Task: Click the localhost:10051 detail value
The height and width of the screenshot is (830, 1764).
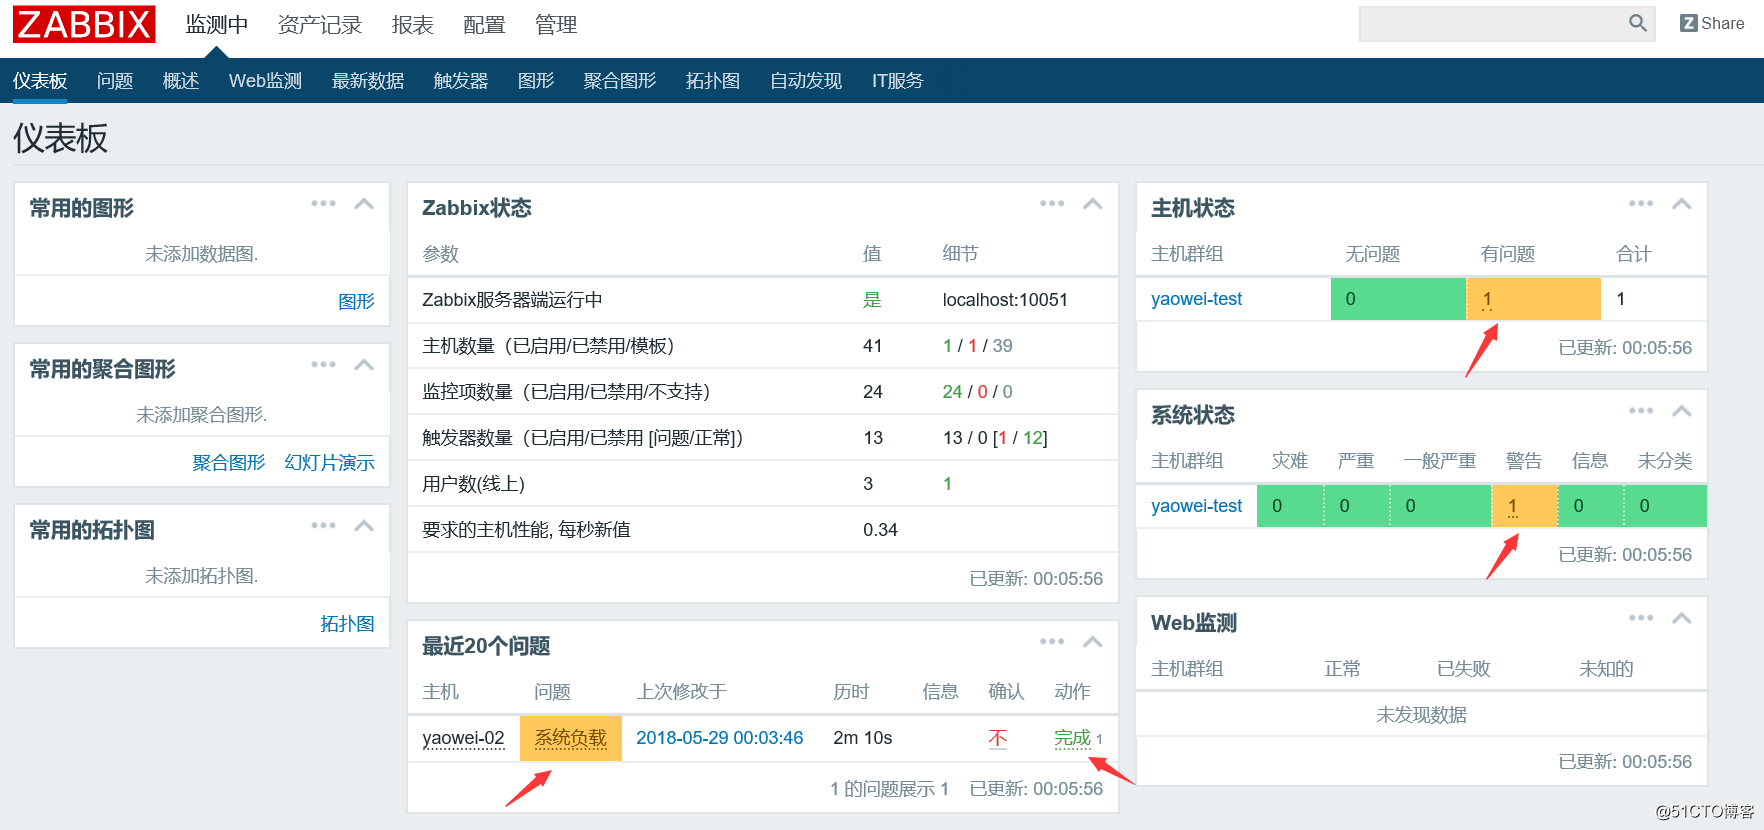Action: point(1005,300)
